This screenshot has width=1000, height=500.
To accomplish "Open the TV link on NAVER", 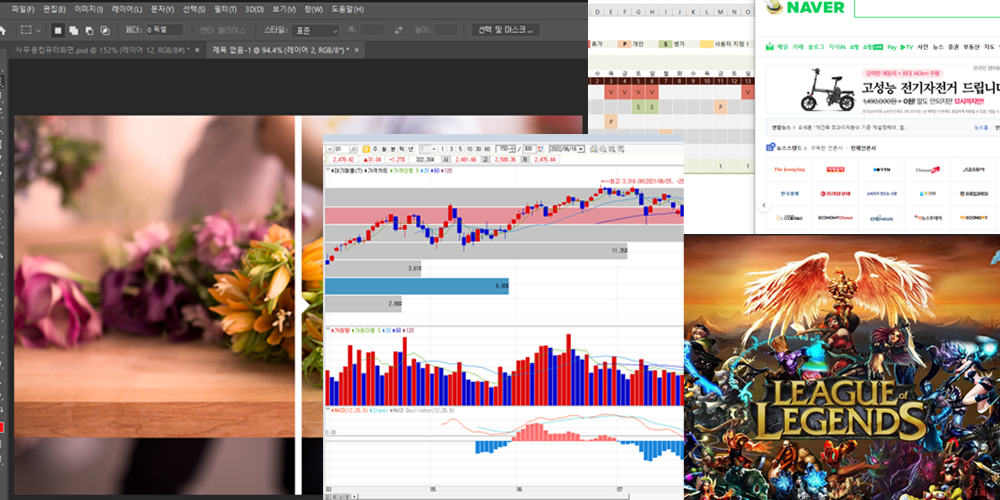I will 907,47.
